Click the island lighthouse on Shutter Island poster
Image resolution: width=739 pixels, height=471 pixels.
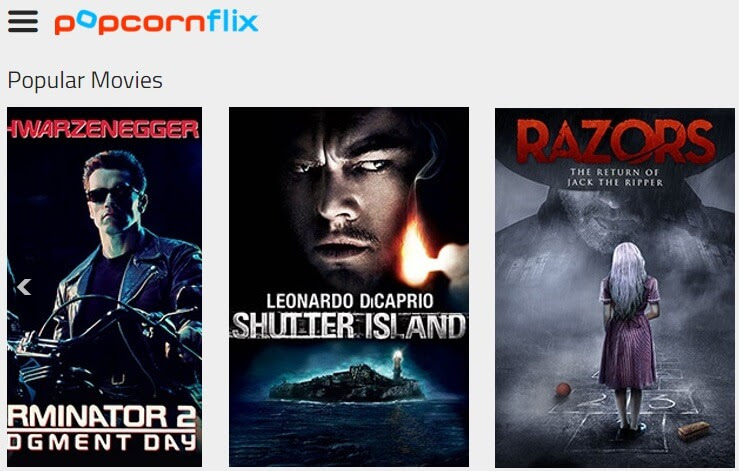click(x=399, y=362)
